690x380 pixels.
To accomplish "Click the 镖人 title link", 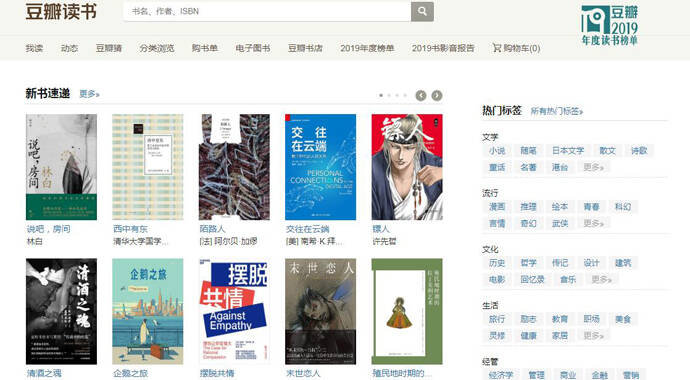I will click(381, 229).
